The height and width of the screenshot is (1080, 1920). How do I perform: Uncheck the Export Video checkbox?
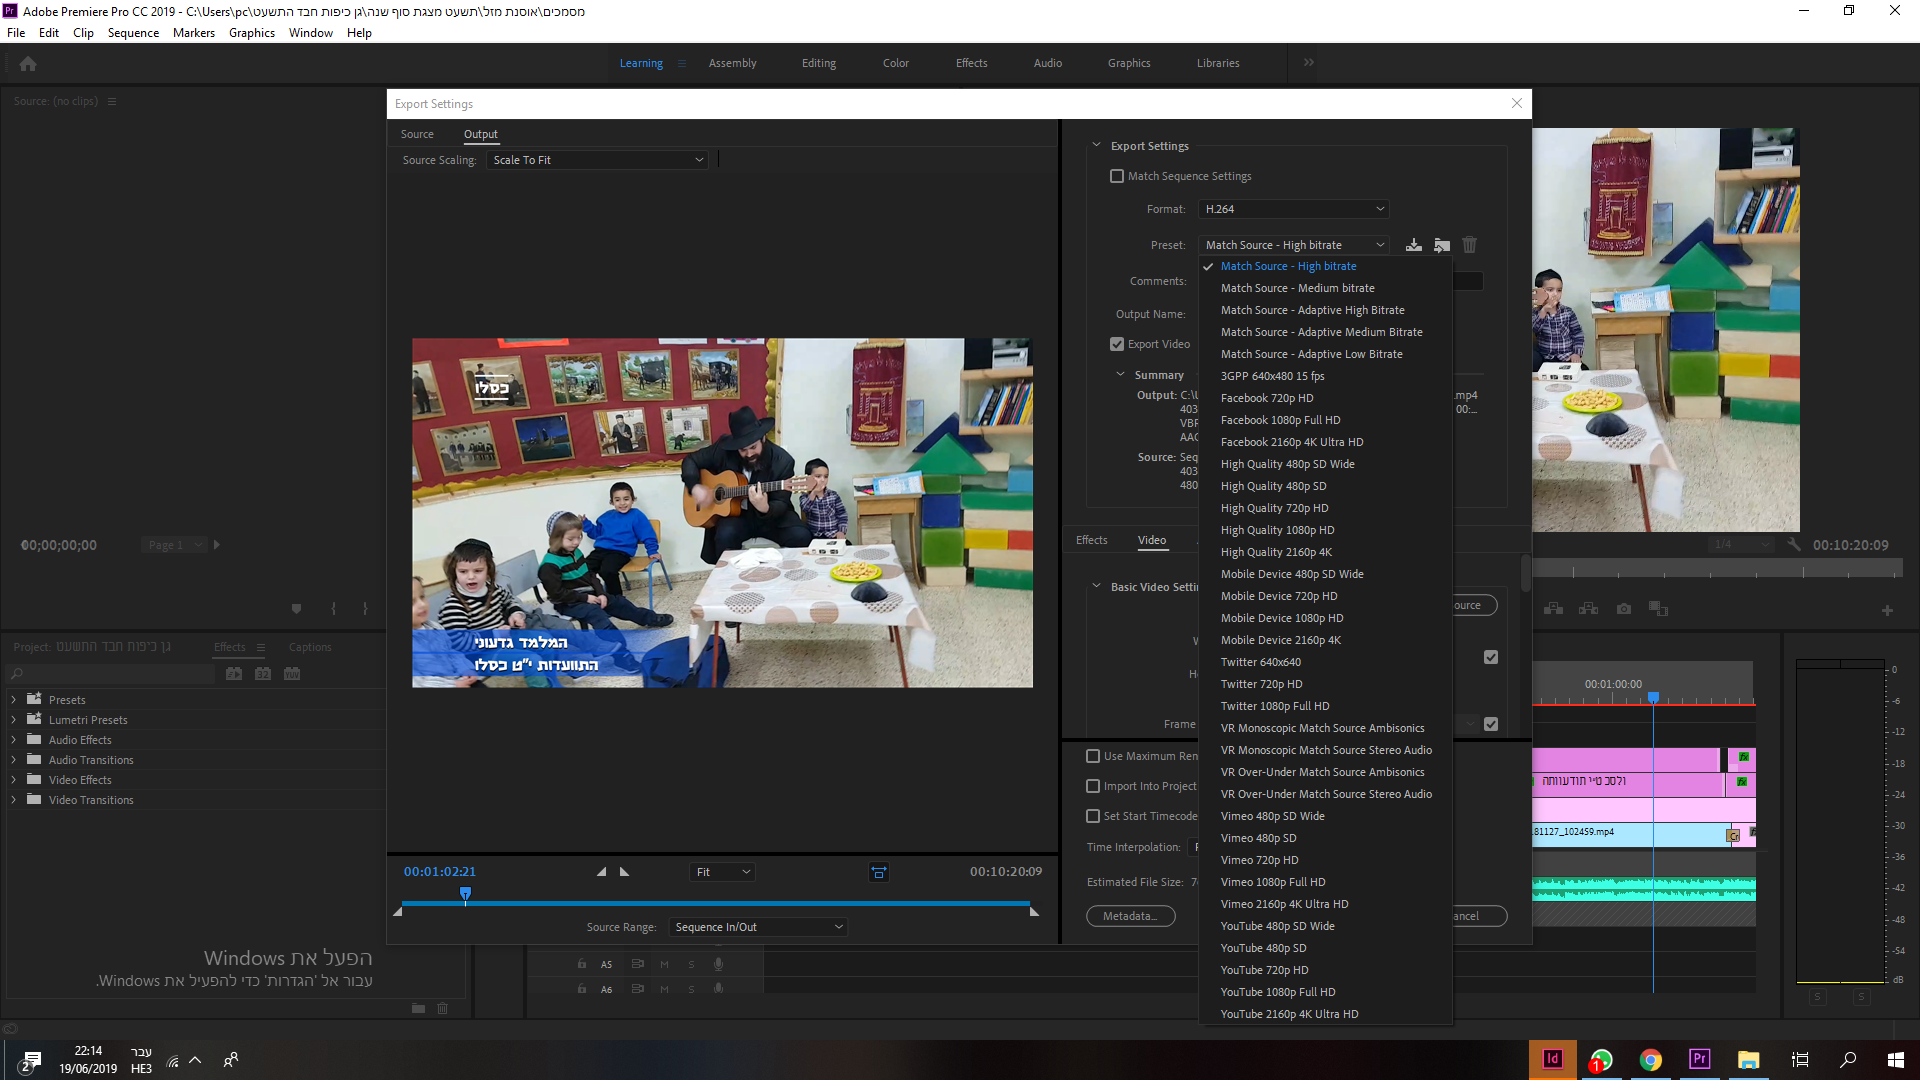click(1117, 344)
